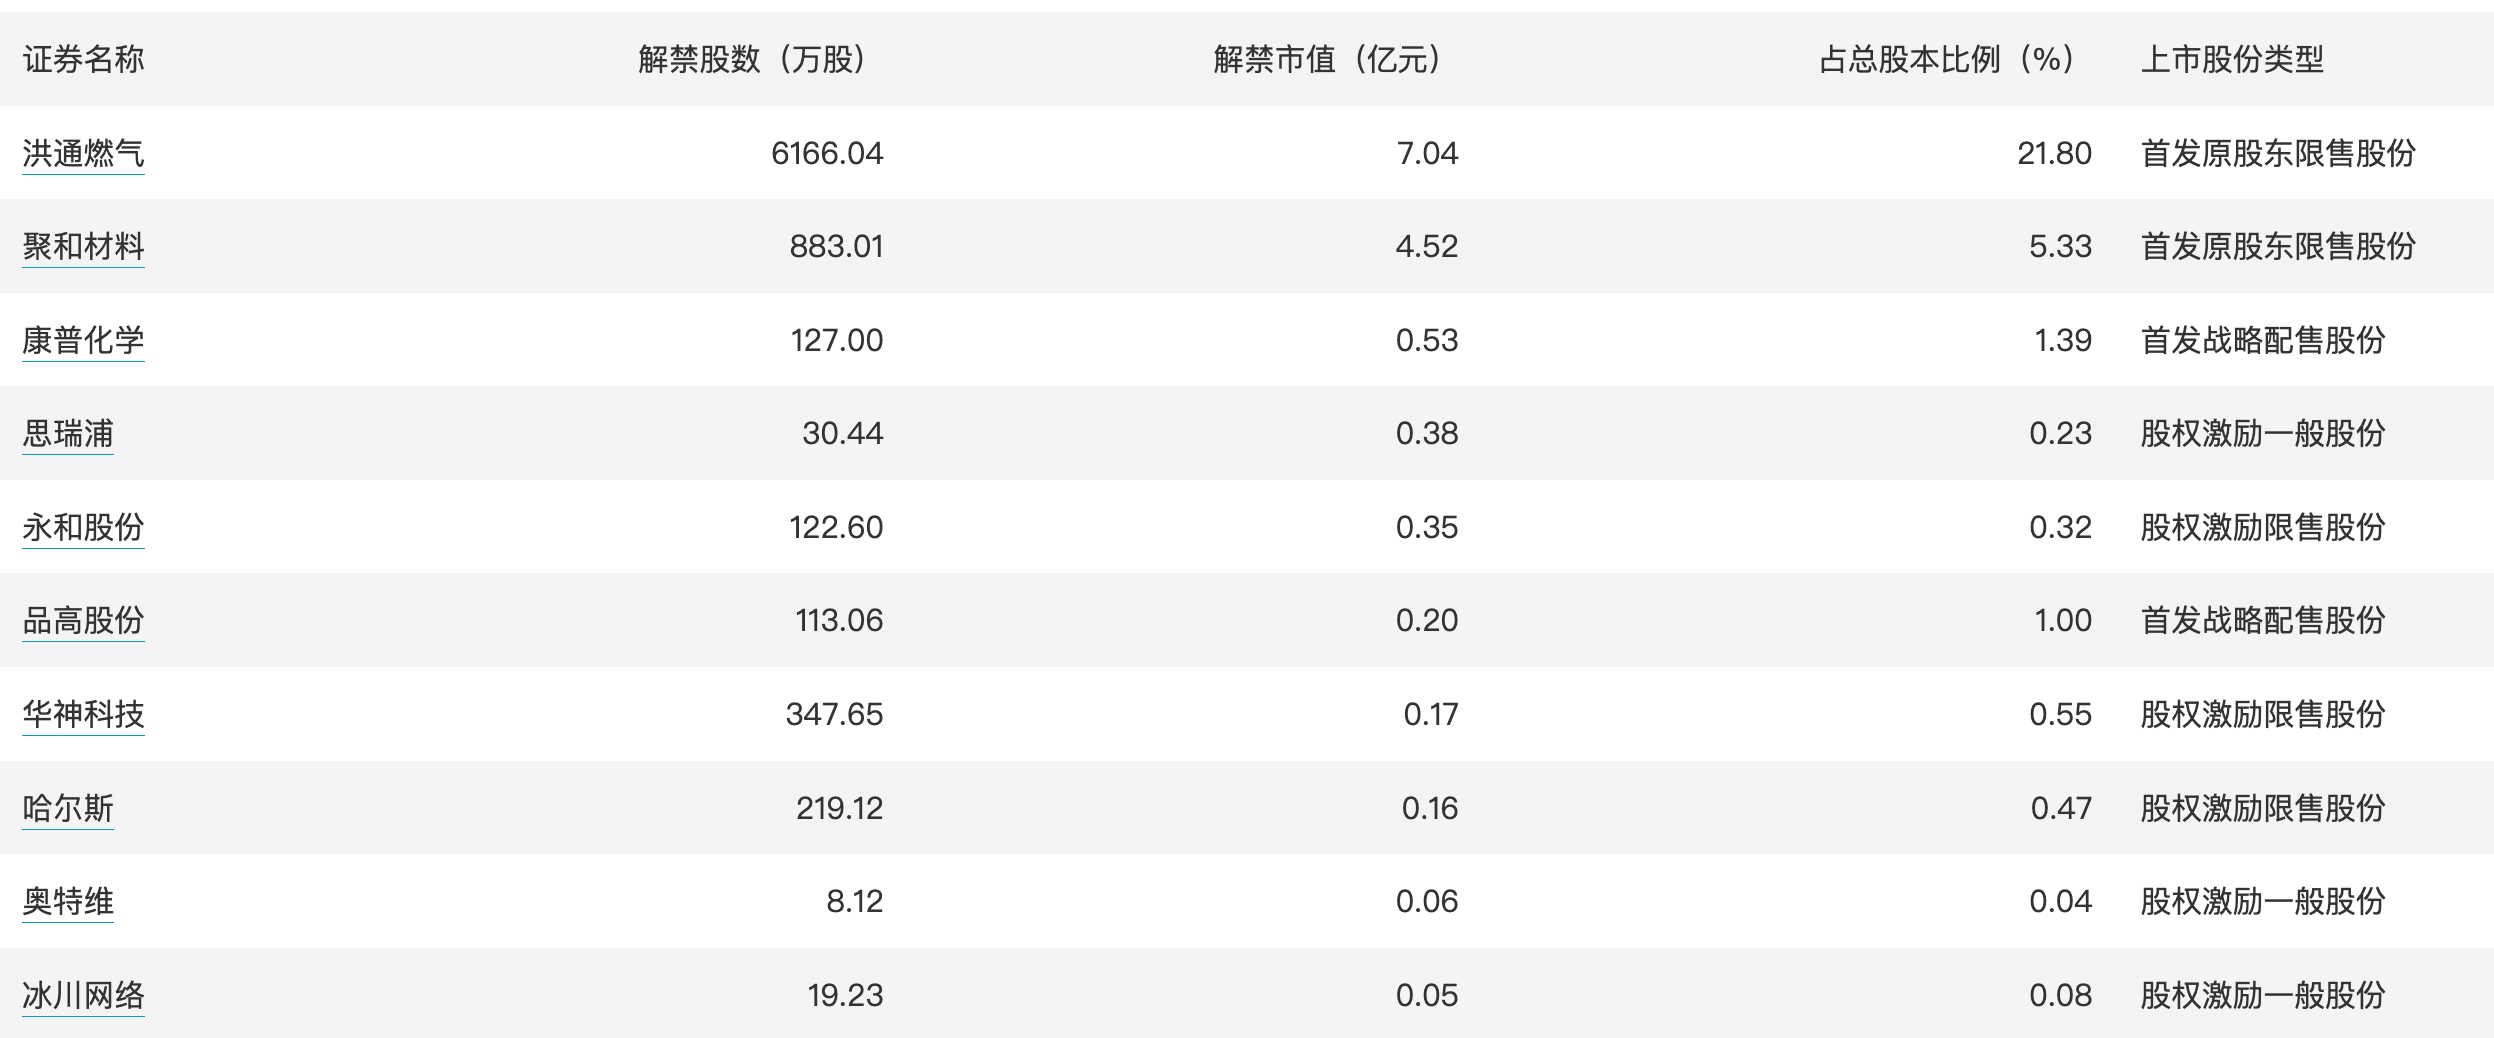
Task: Click the 康普化学 security name
Action: [83, 340]
